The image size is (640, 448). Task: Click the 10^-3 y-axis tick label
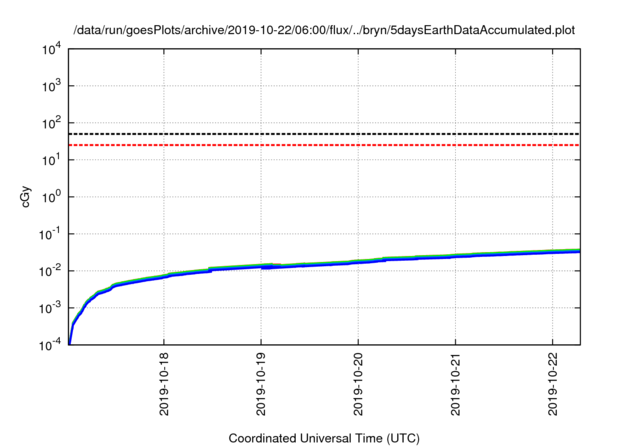coord(50,308)
